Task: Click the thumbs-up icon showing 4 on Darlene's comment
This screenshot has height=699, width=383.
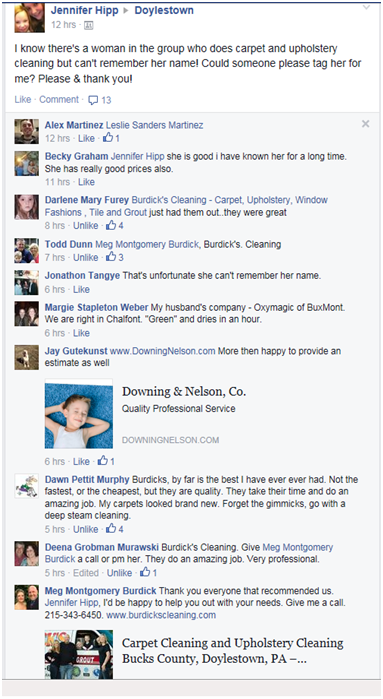Action: coord(111,226)
